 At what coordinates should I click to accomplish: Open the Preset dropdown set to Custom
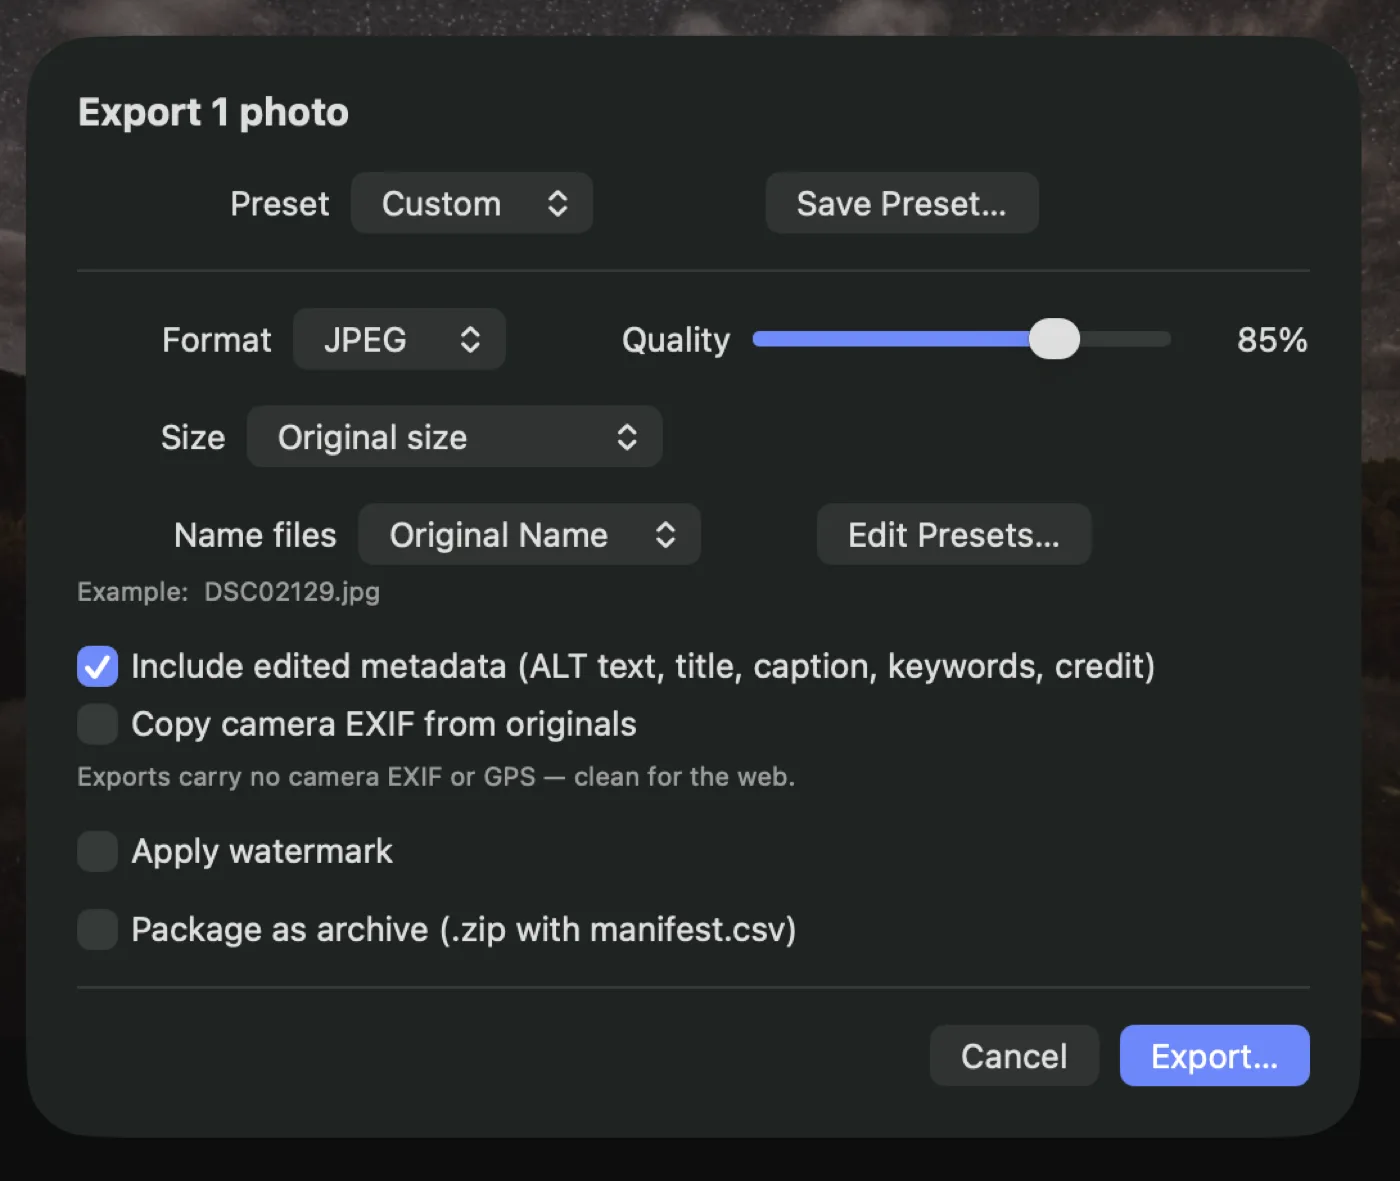471,203
